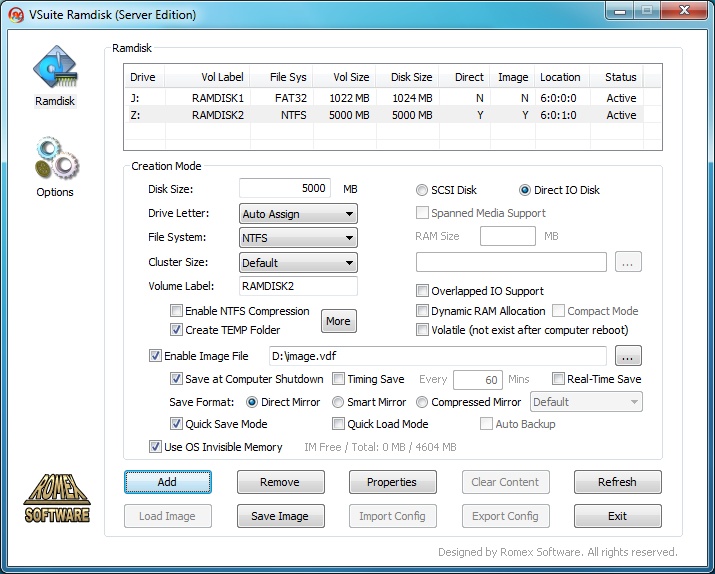Browse for image file path button
715x574 pixels.
pos(628,356)
